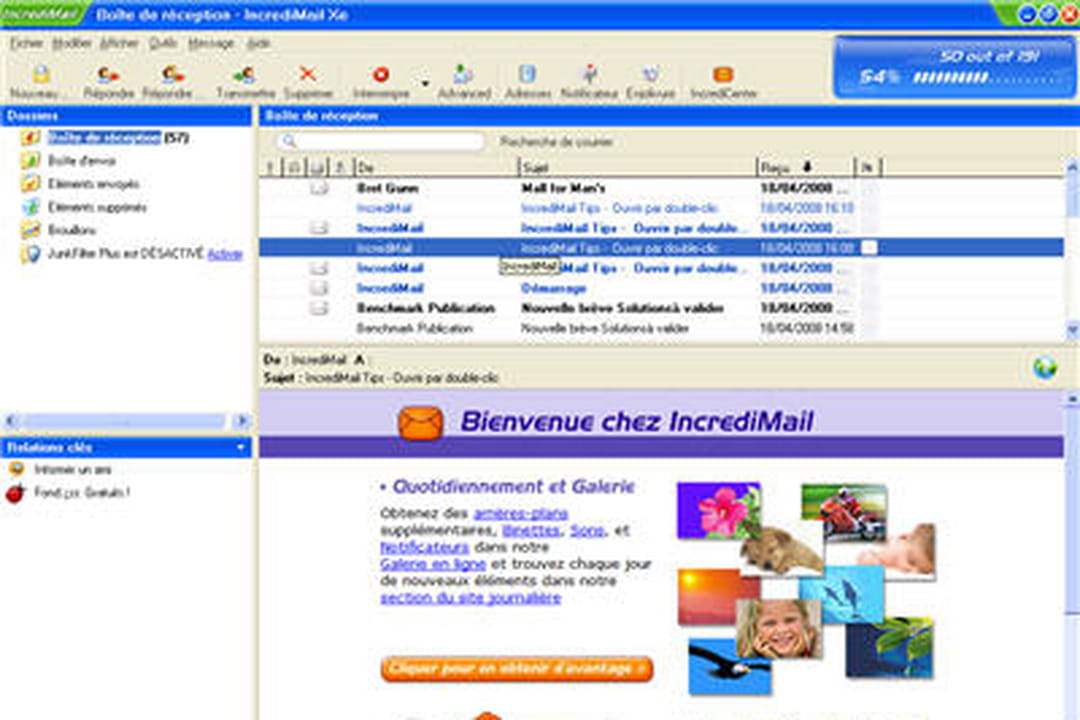Follow the arrière-plans link
The width and height of the screenshot is (1080, 720).
click(521, 513)
